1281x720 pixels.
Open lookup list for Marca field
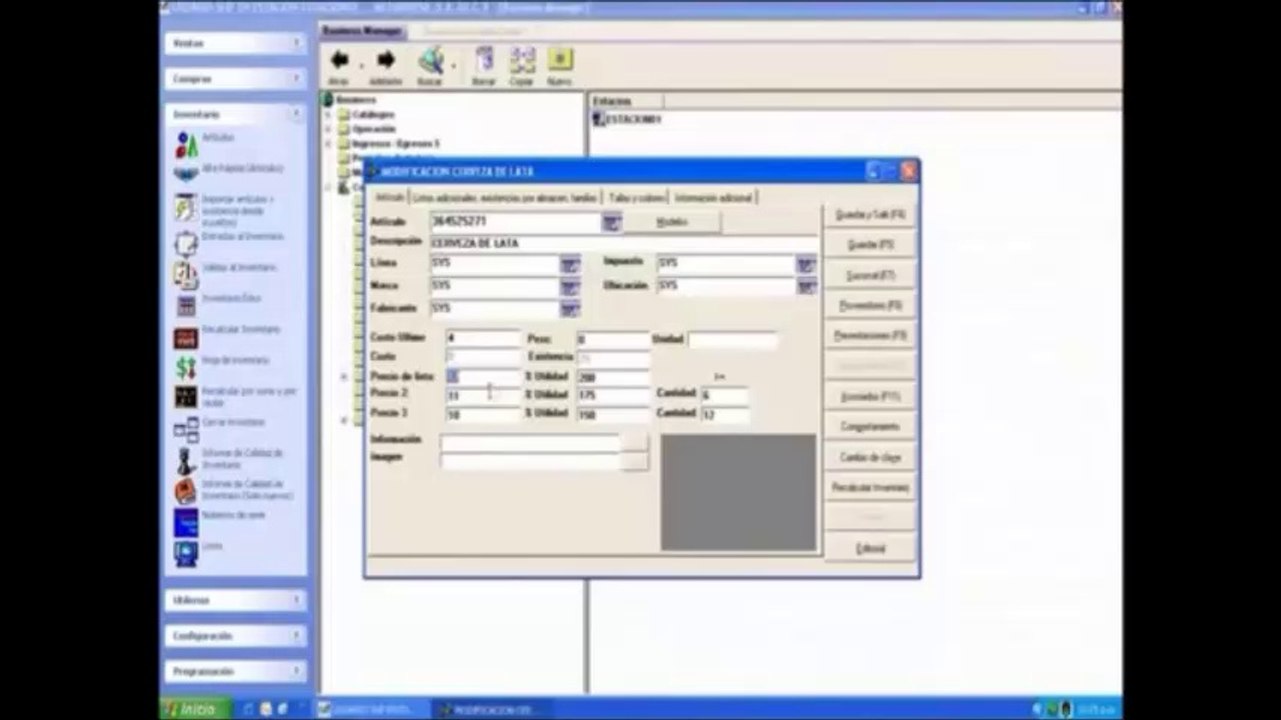point(569,287)
